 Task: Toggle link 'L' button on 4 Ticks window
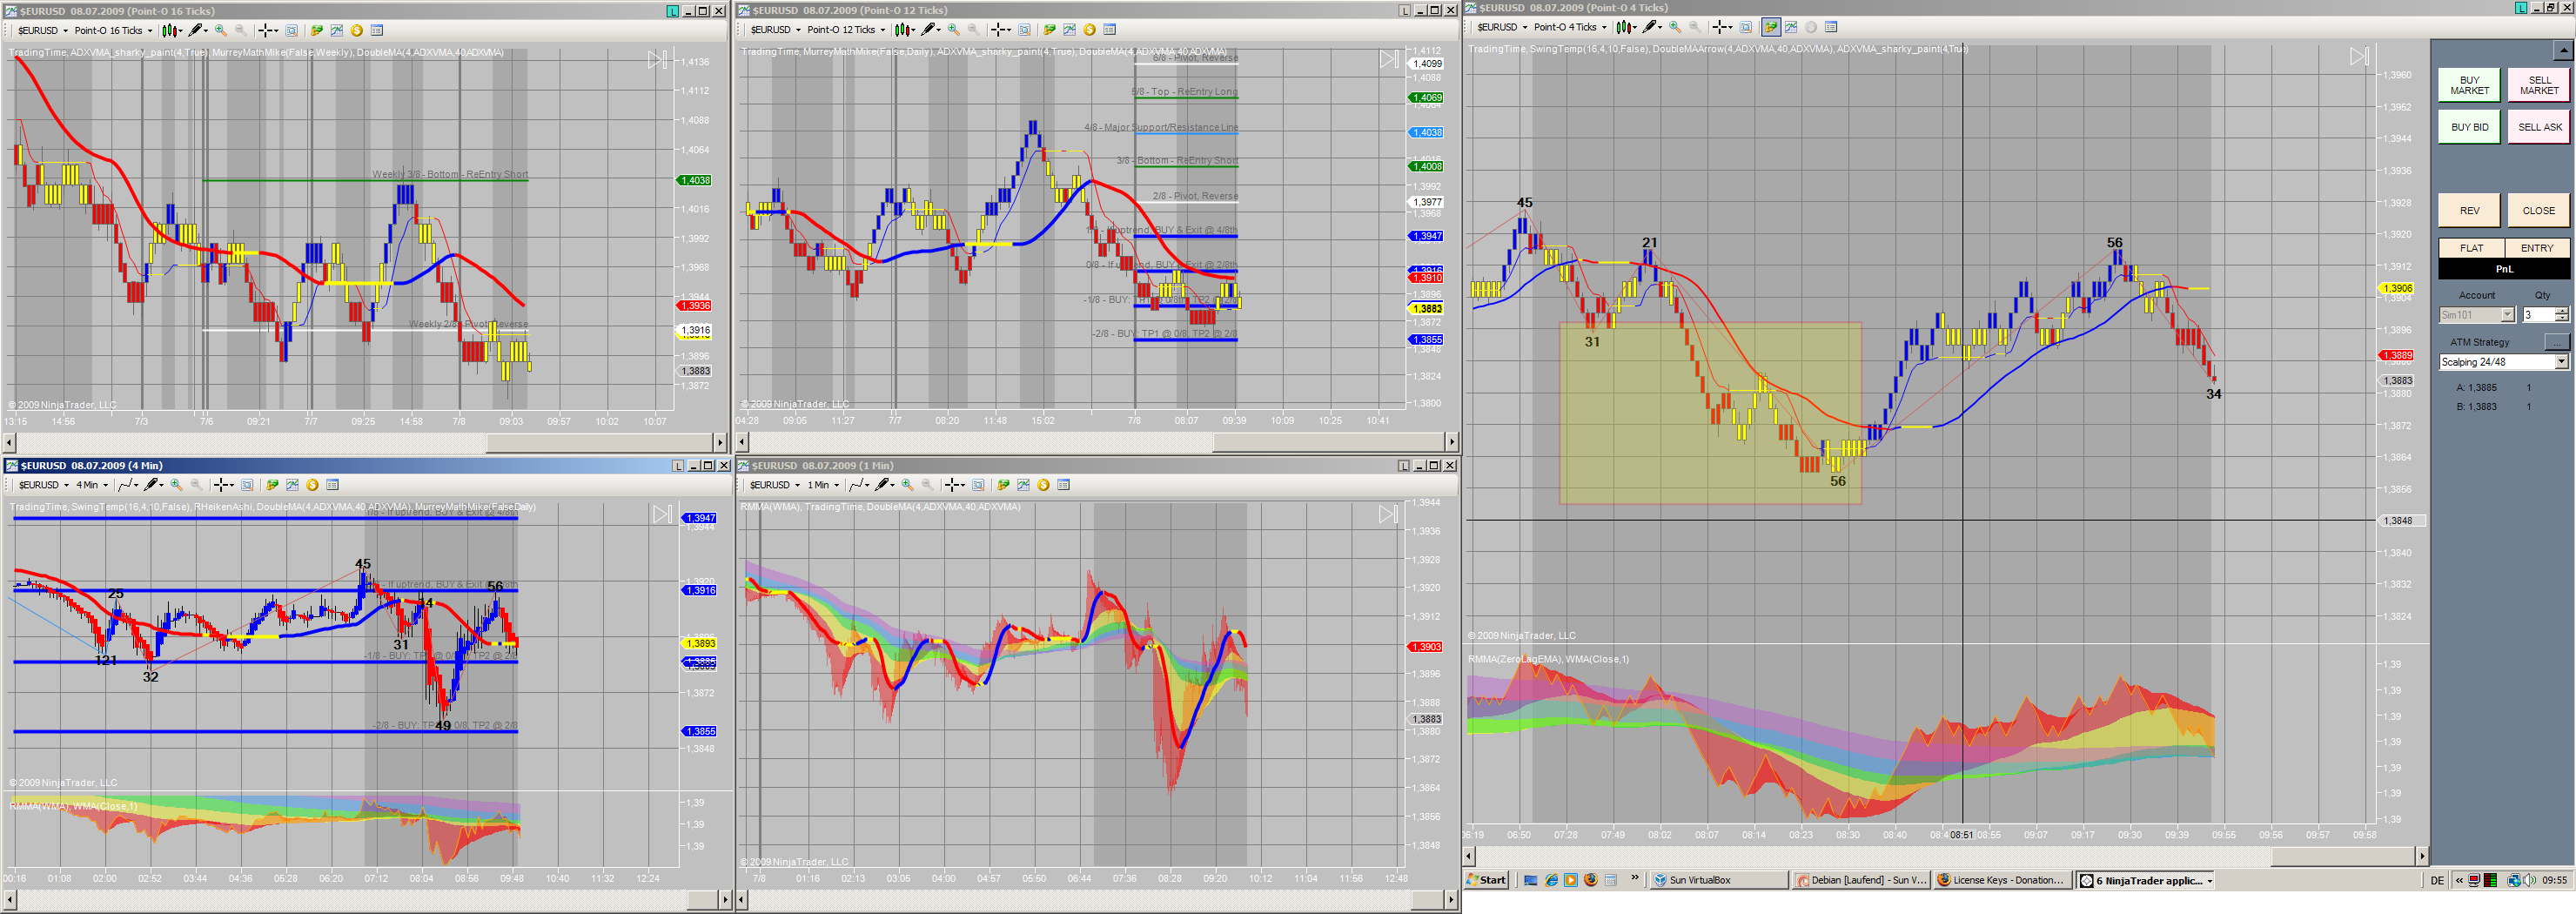point(2521,8)
